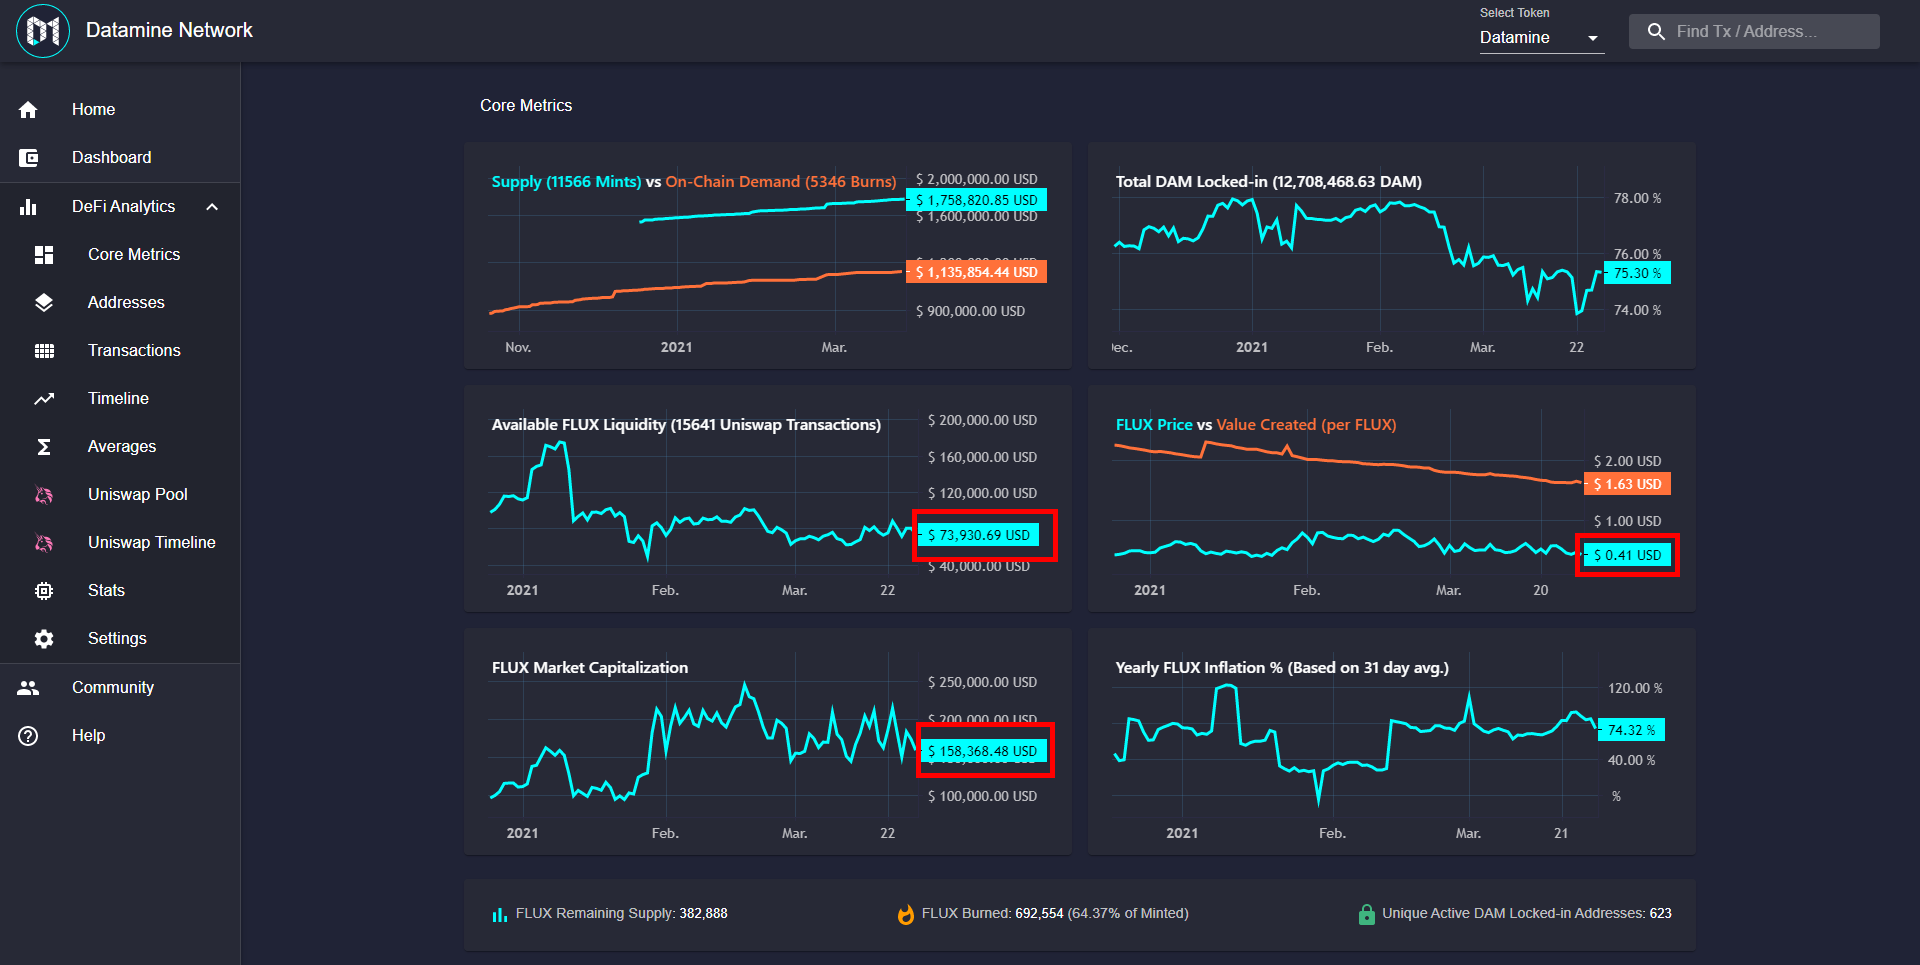Click the Dashboard wallet icon
Image resolution: width=1920 pixels, height=965 pixels.
pyautogui.click(x=28, y=158)
